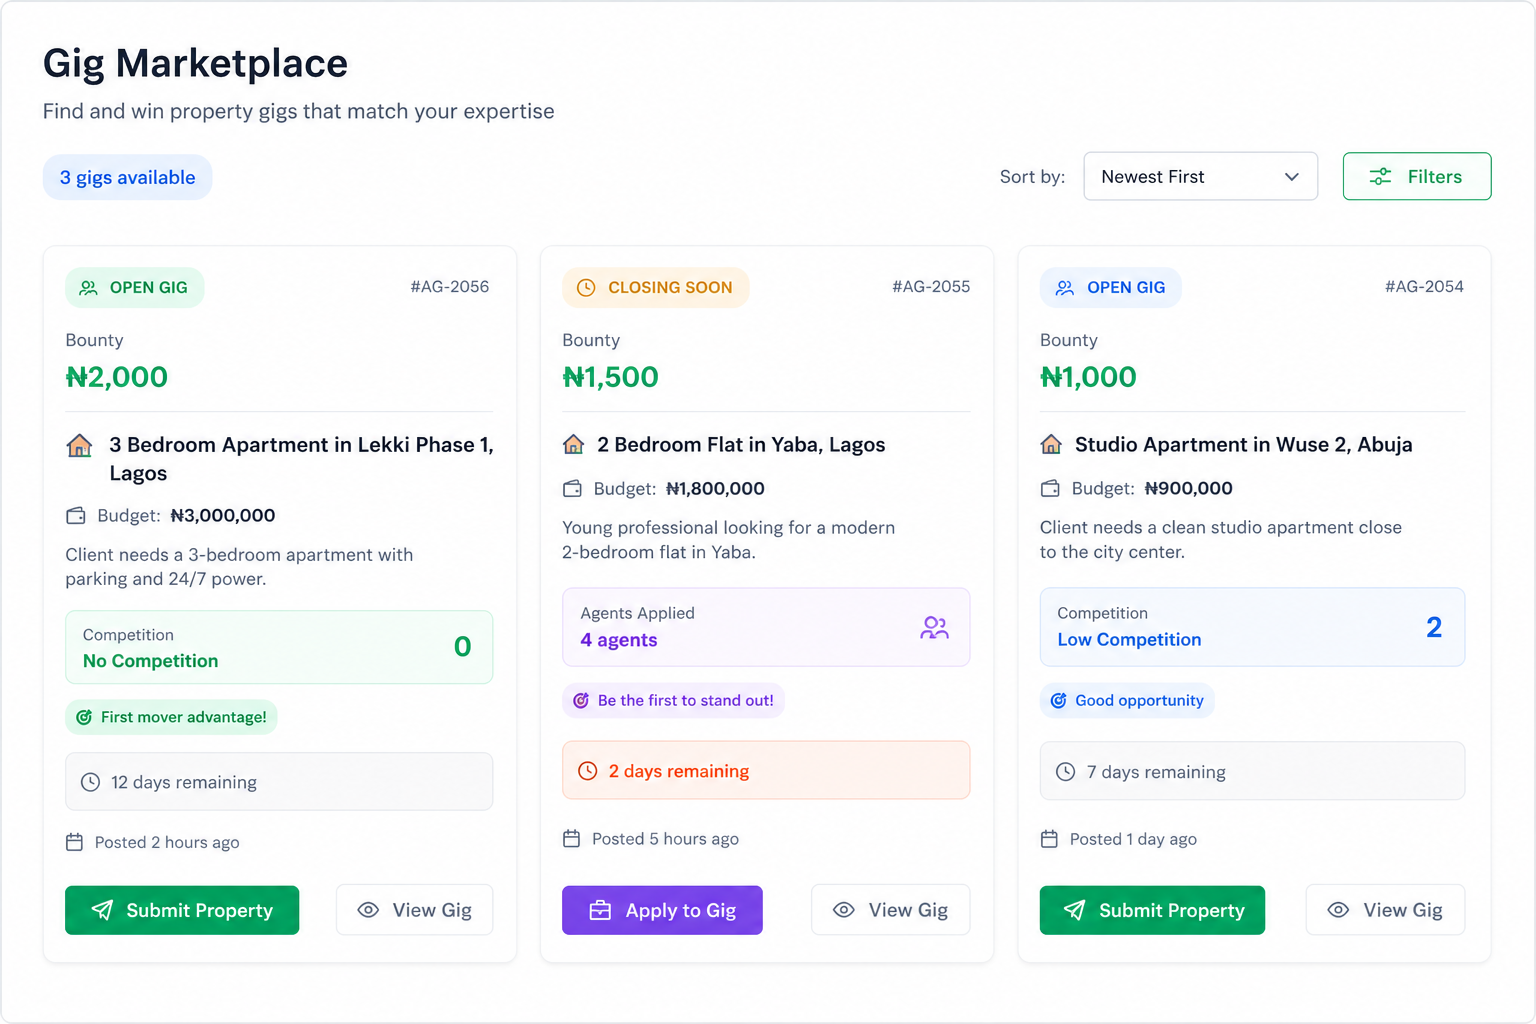The width and height of the screenshot is (1536, 1024).
Task: Click the CLOSING SOON badge label
Action: point(670,287)
